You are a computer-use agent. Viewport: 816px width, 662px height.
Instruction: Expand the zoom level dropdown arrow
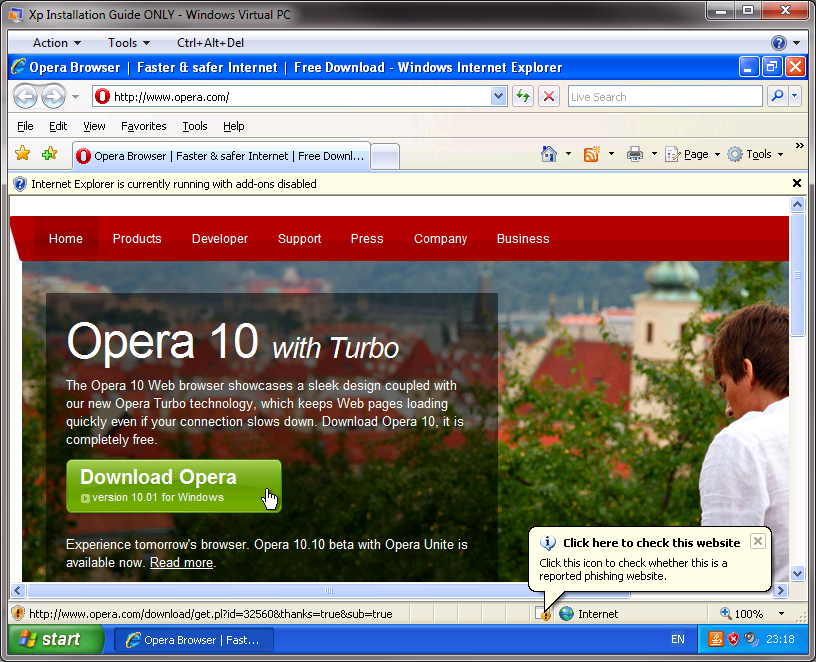tap(781, 614)
